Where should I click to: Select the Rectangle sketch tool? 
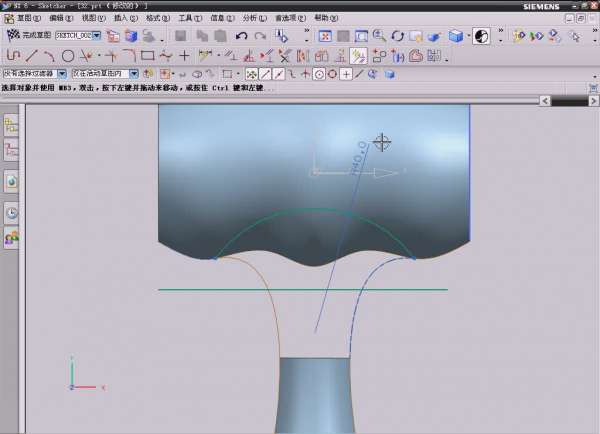(x=147, y=55)
